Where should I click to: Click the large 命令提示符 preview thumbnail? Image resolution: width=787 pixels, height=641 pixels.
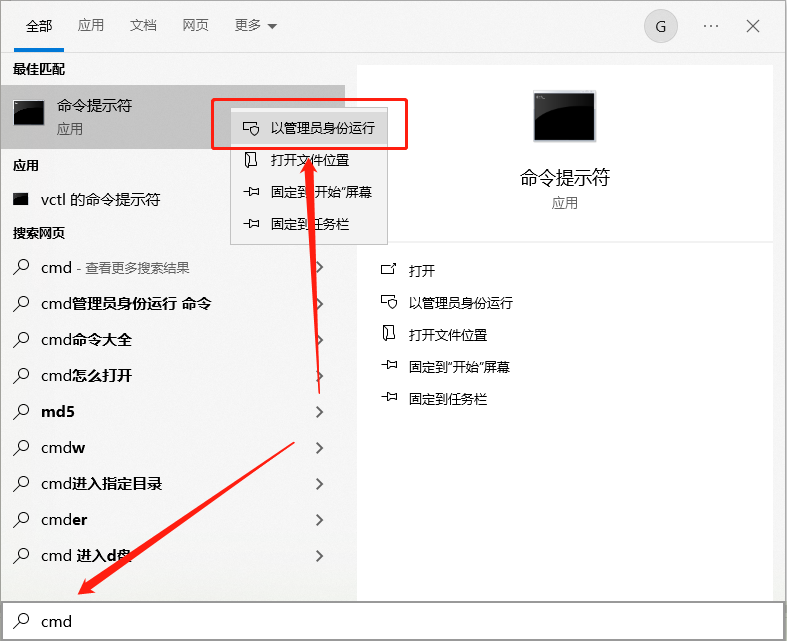click(564, 116)
